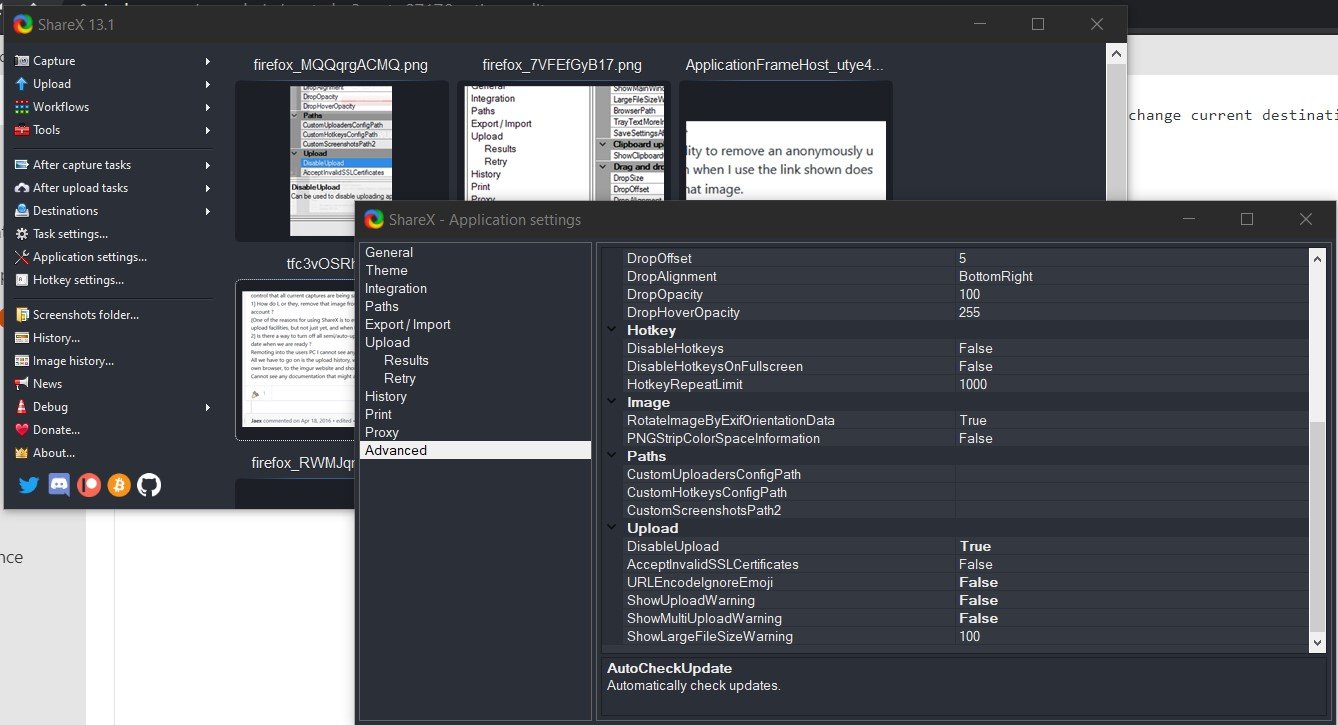
Task: Toggle URLEncodeIgnoreEmoji value False
Action: tap(1131, 582)
